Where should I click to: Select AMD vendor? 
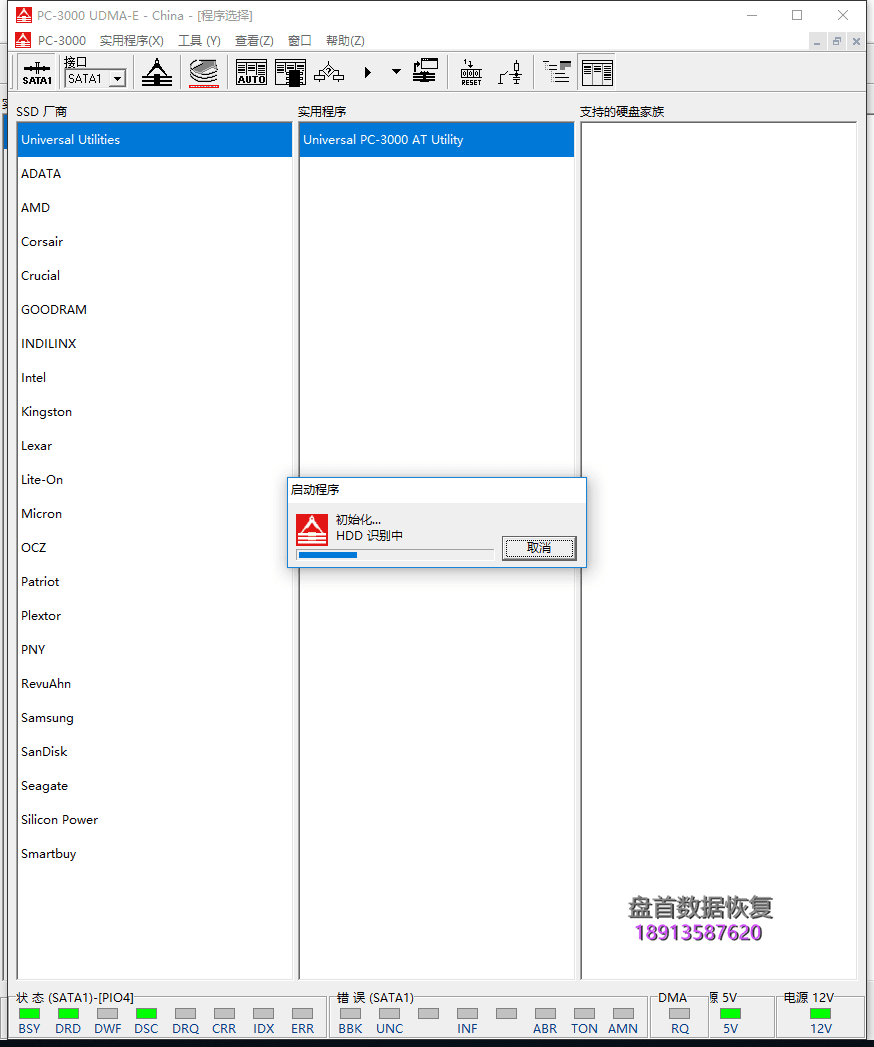[154, 208]
